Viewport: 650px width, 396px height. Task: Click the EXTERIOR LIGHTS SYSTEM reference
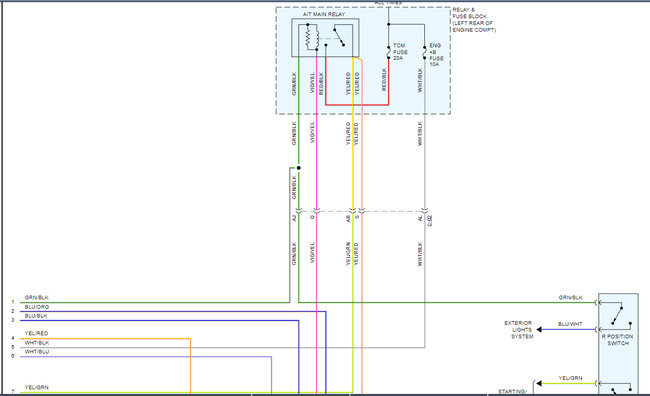point(518,330)
